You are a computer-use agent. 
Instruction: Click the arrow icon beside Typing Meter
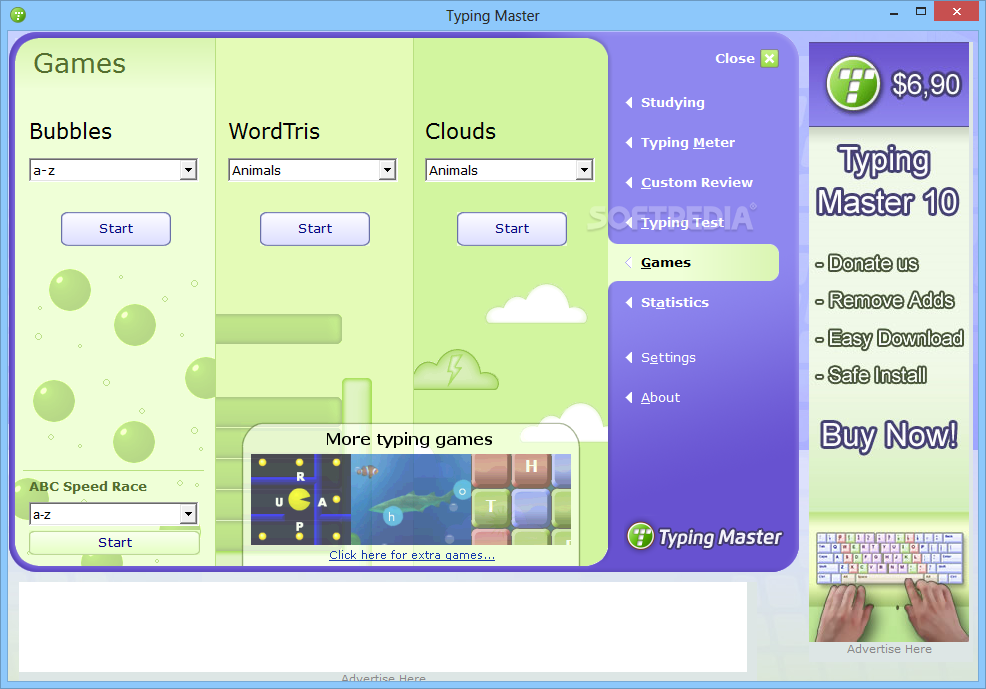pyautogui.click(x=629, y=143)
